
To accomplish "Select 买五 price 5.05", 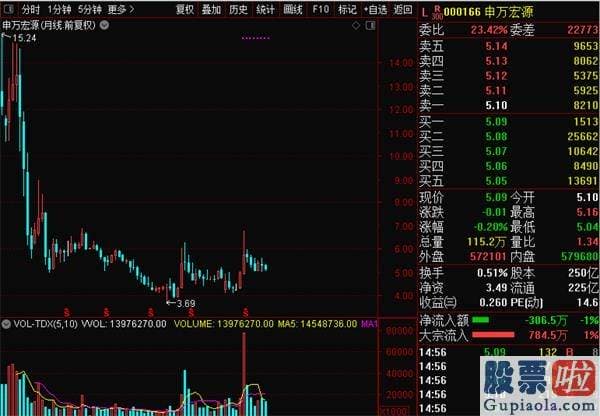I will coord(496,181).
